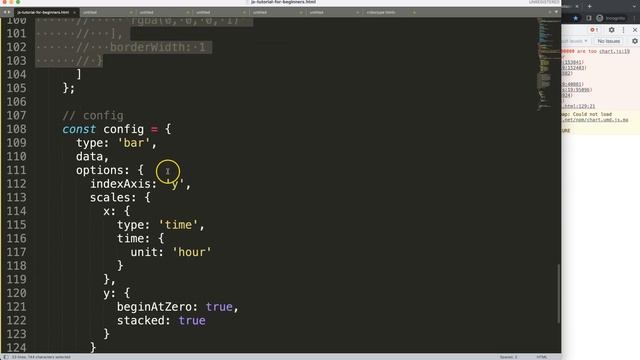This screenshot has width=640, height=360.
Task: Open the .html:129:21 stack trace link
Action: pyautogui.click(x=579, y=106)
